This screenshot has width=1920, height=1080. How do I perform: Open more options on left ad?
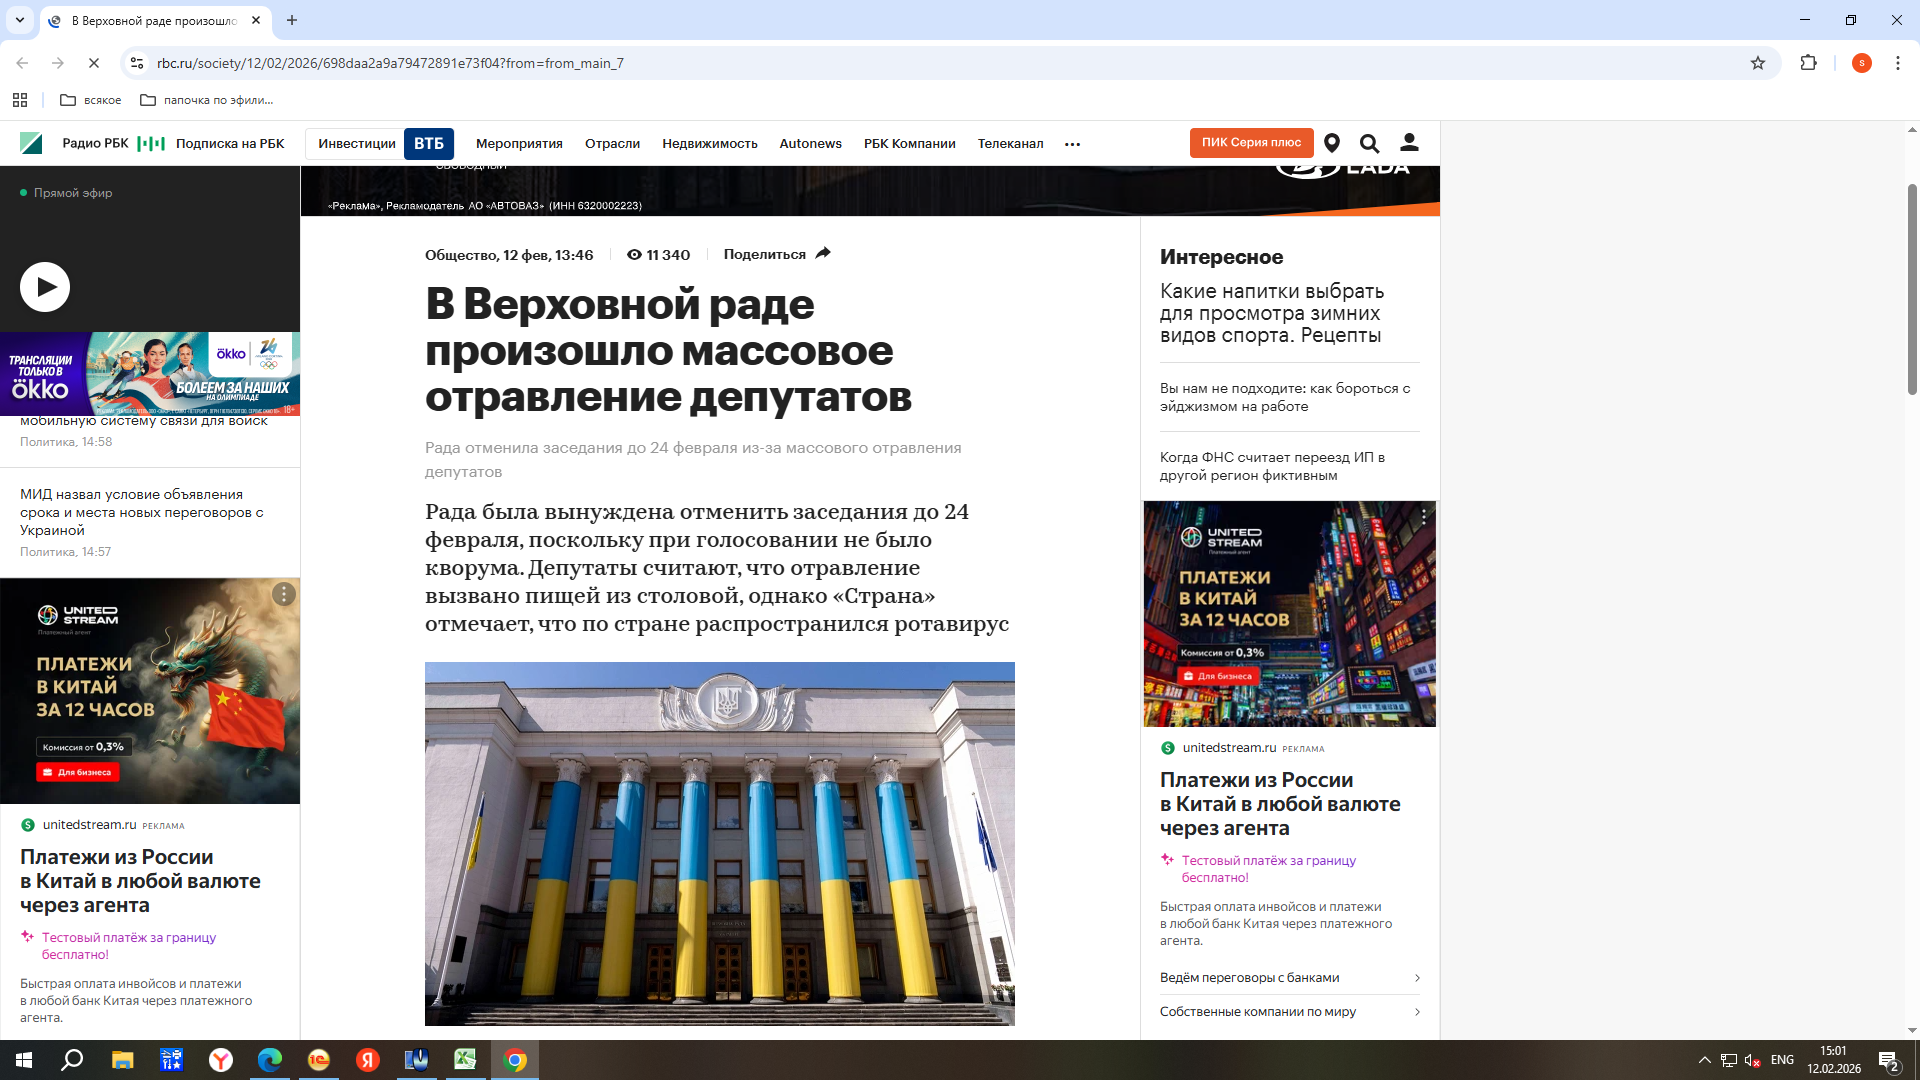click(x=284, y=594)
